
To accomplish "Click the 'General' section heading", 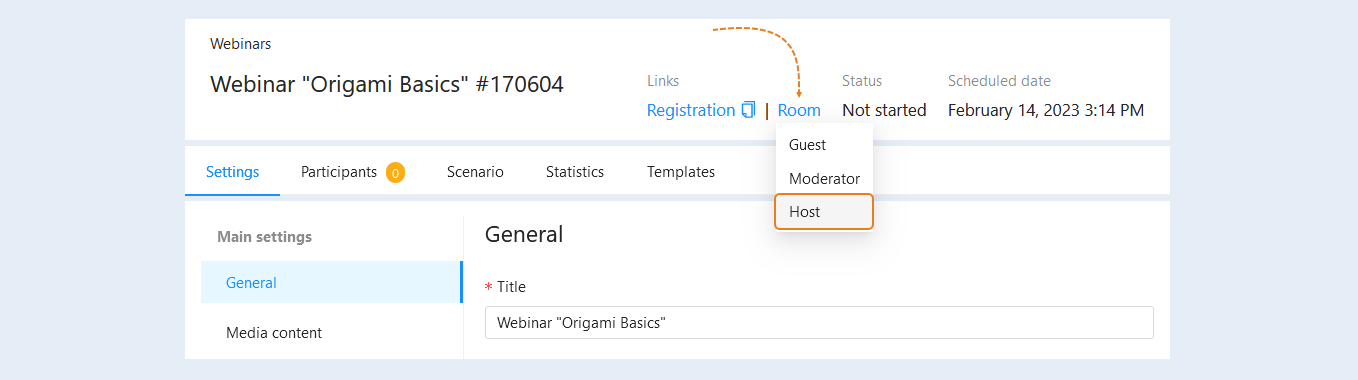I will 524,235.
